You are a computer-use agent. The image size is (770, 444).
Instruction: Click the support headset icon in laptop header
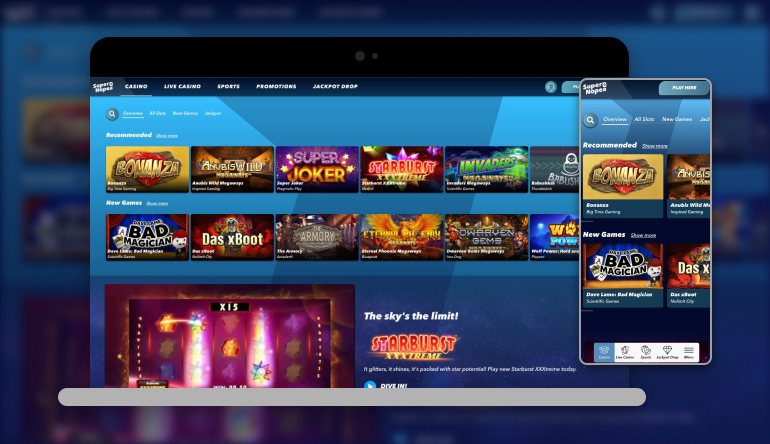(x=550, y=87)
